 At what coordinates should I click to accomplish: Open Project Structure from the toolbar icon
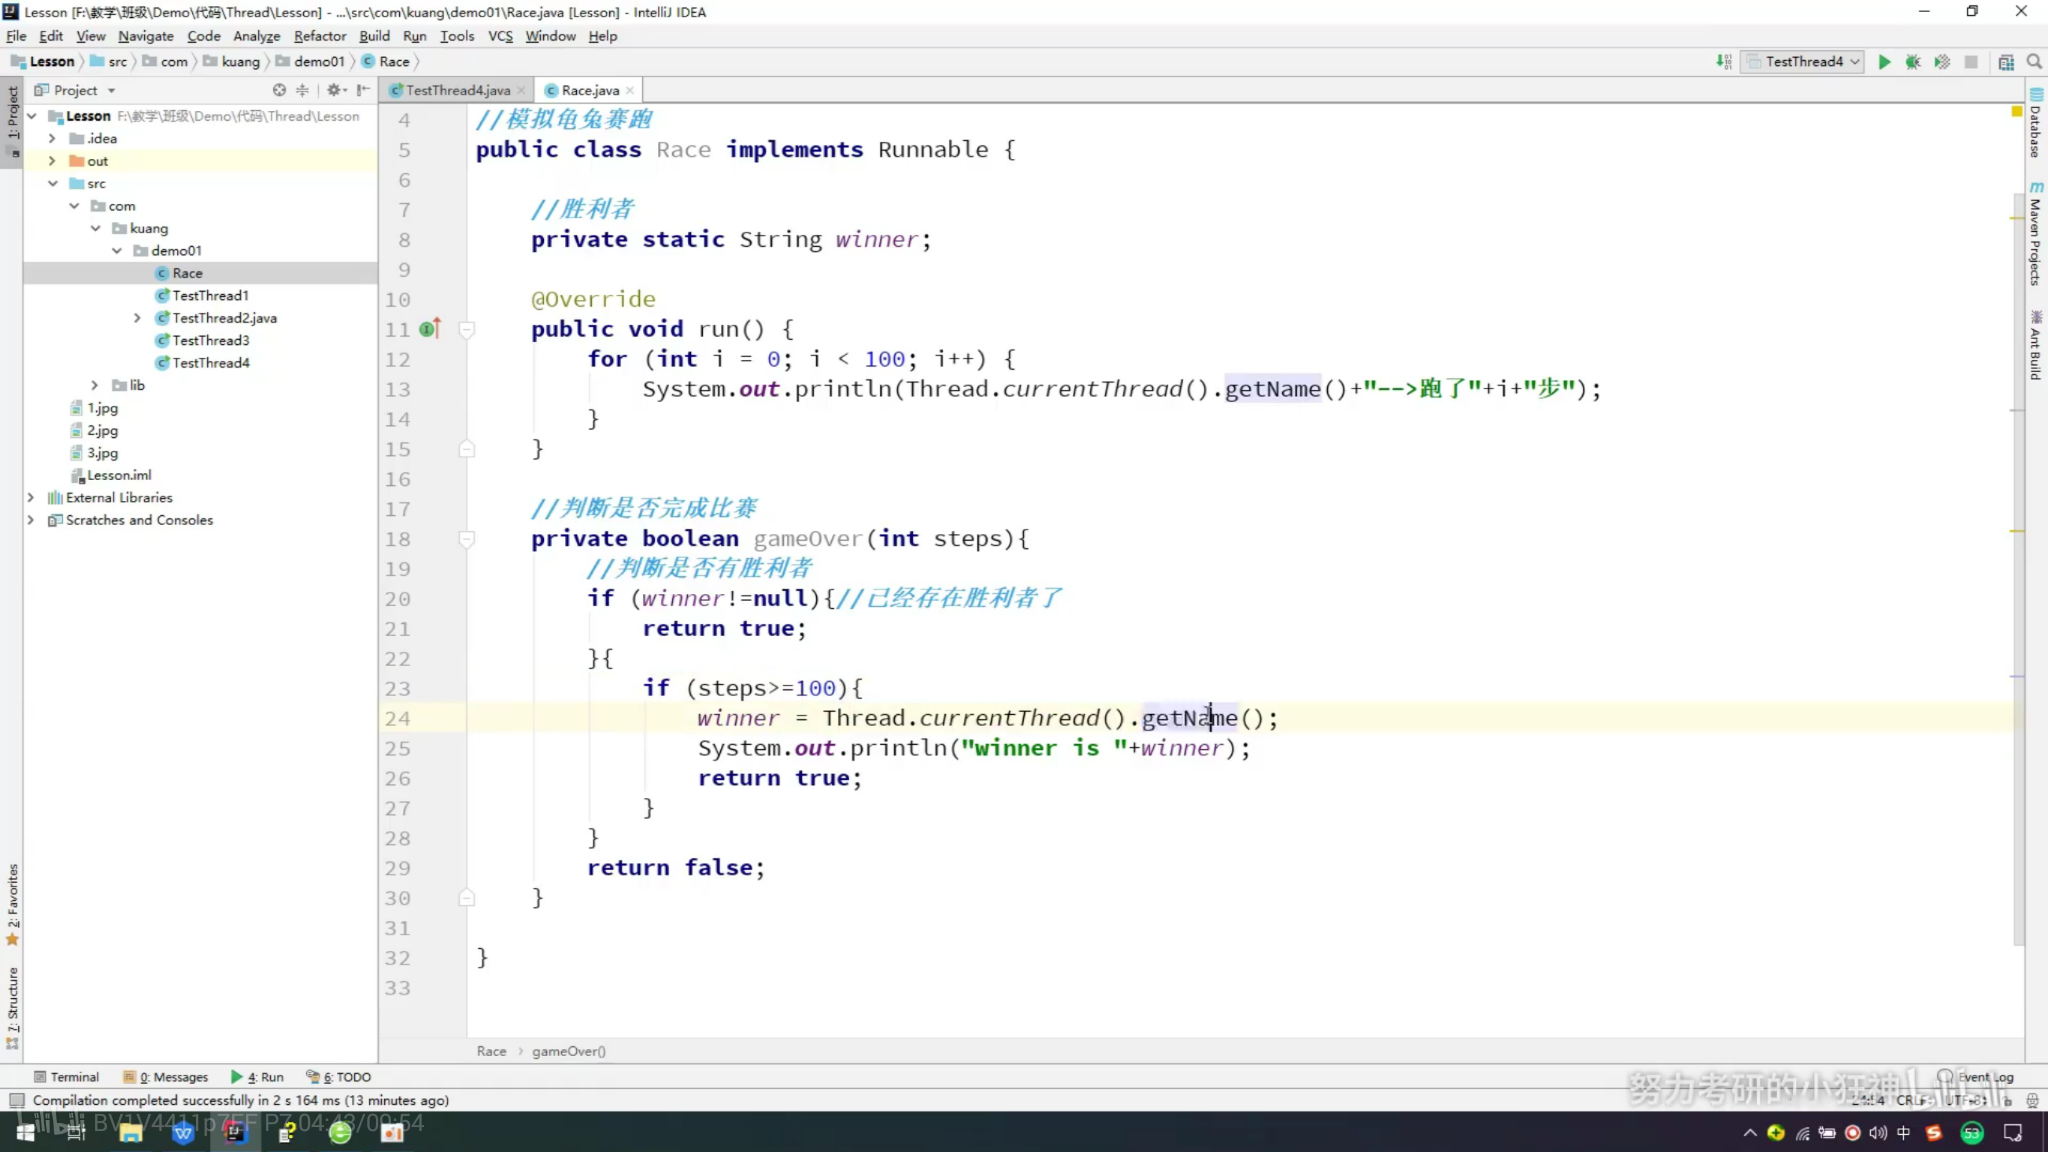[2006, 62]
